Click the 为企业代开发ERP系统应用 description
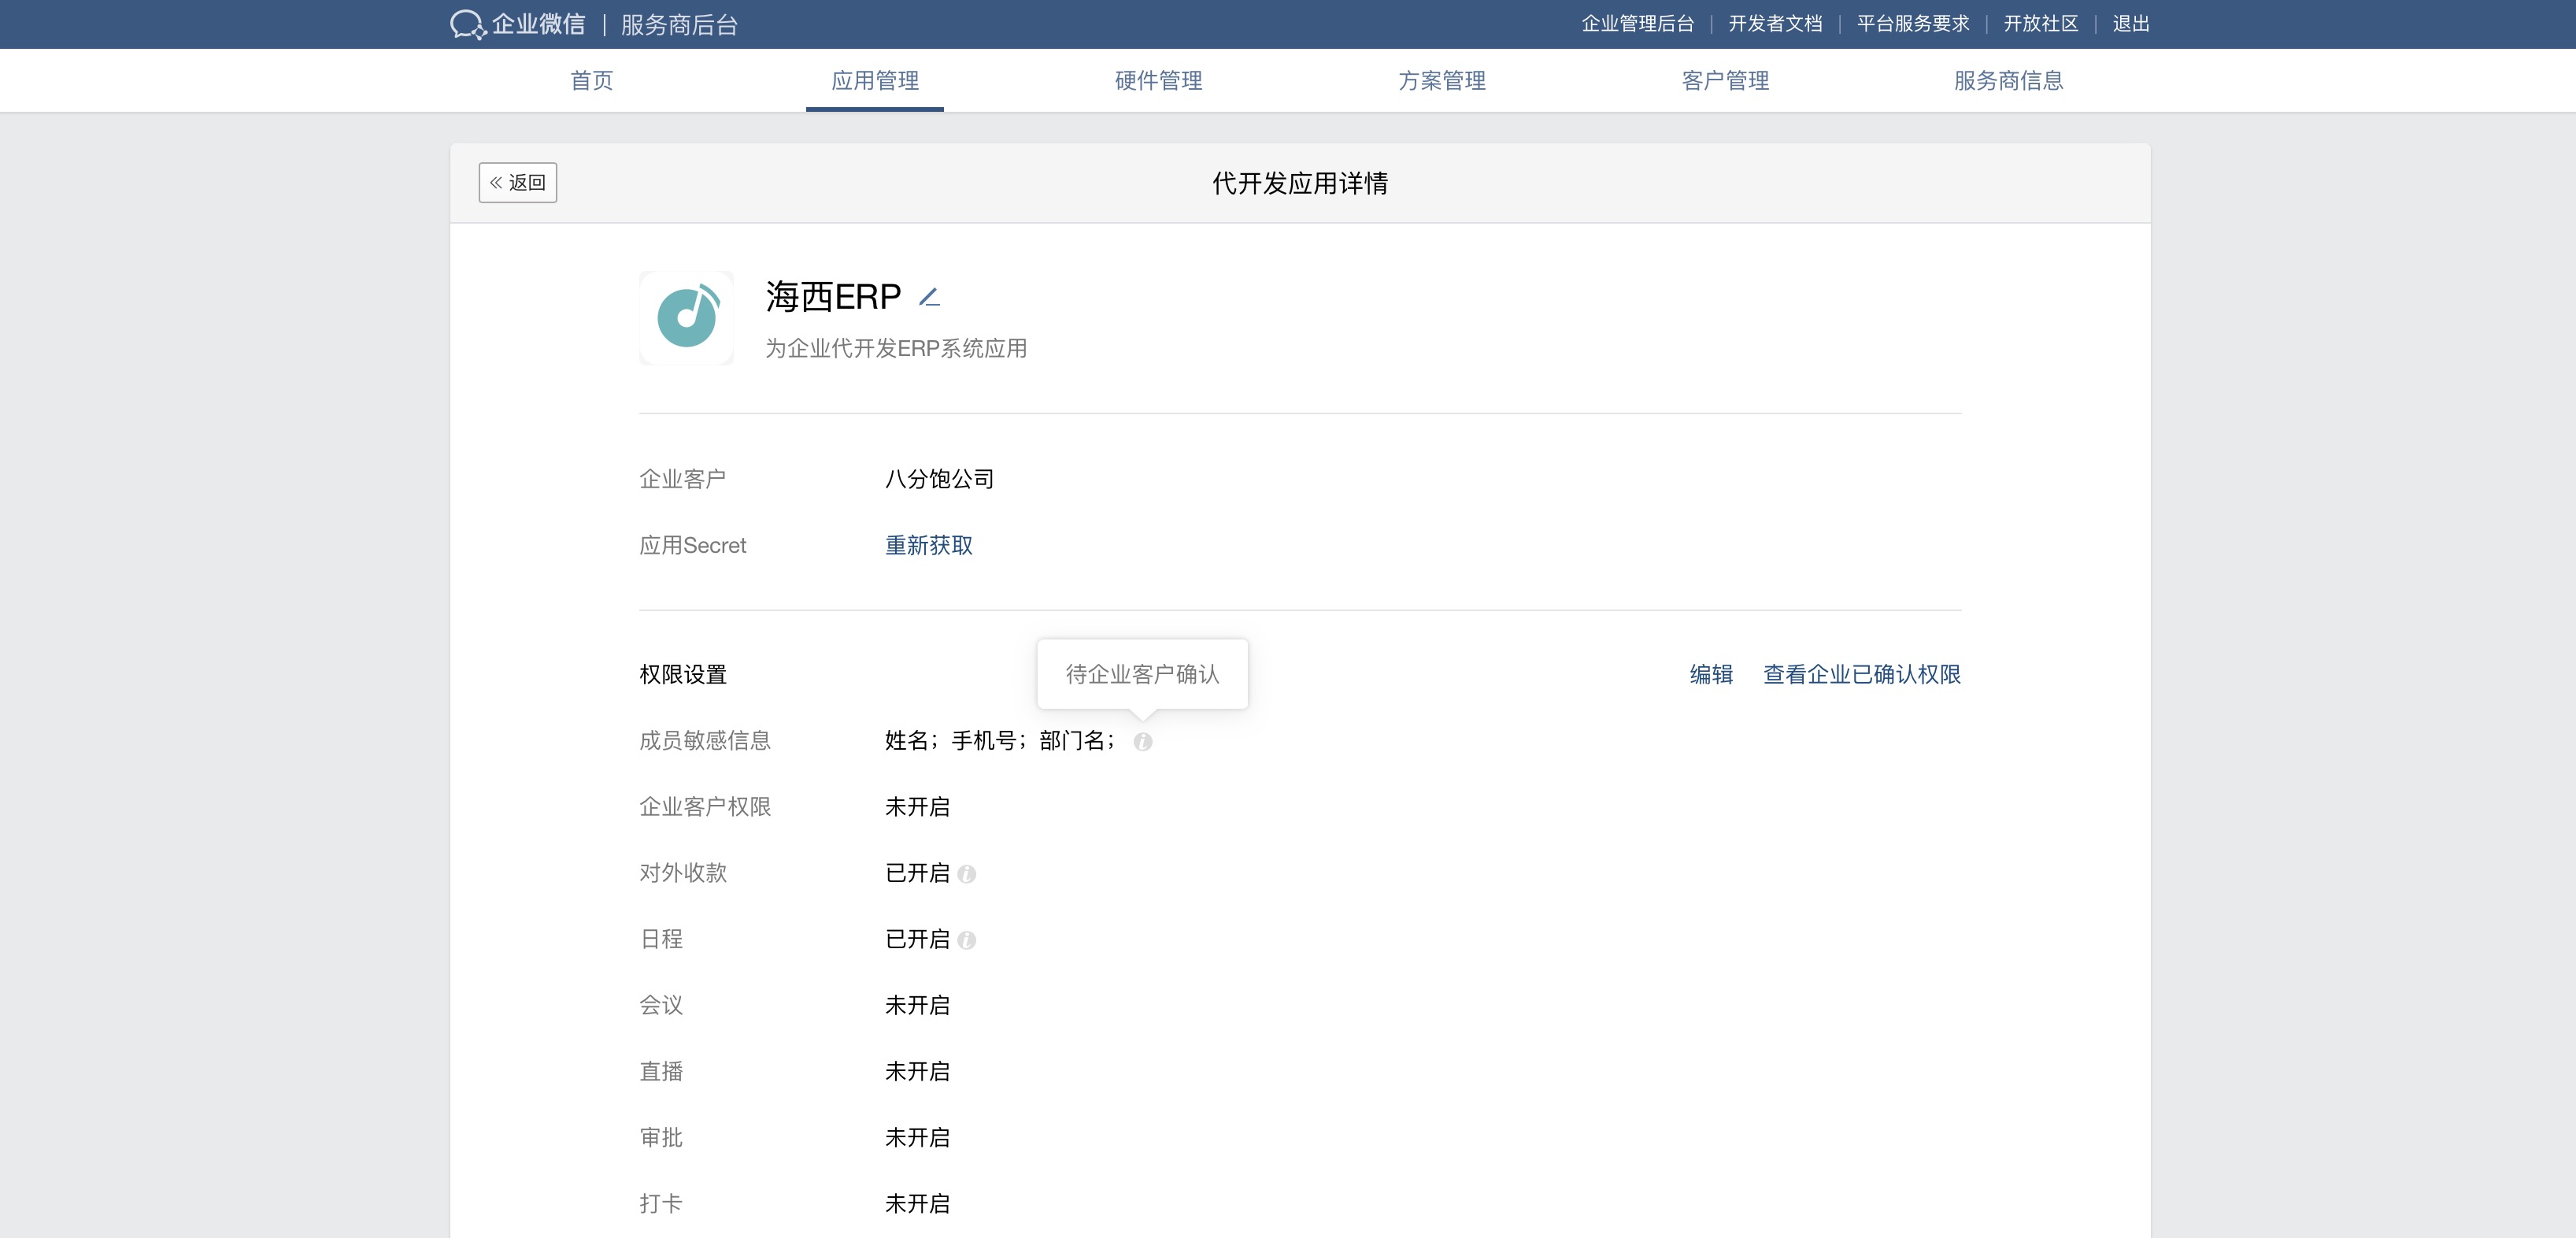This screenshot has height=1238, width=2576. click(x=896, y=348)
